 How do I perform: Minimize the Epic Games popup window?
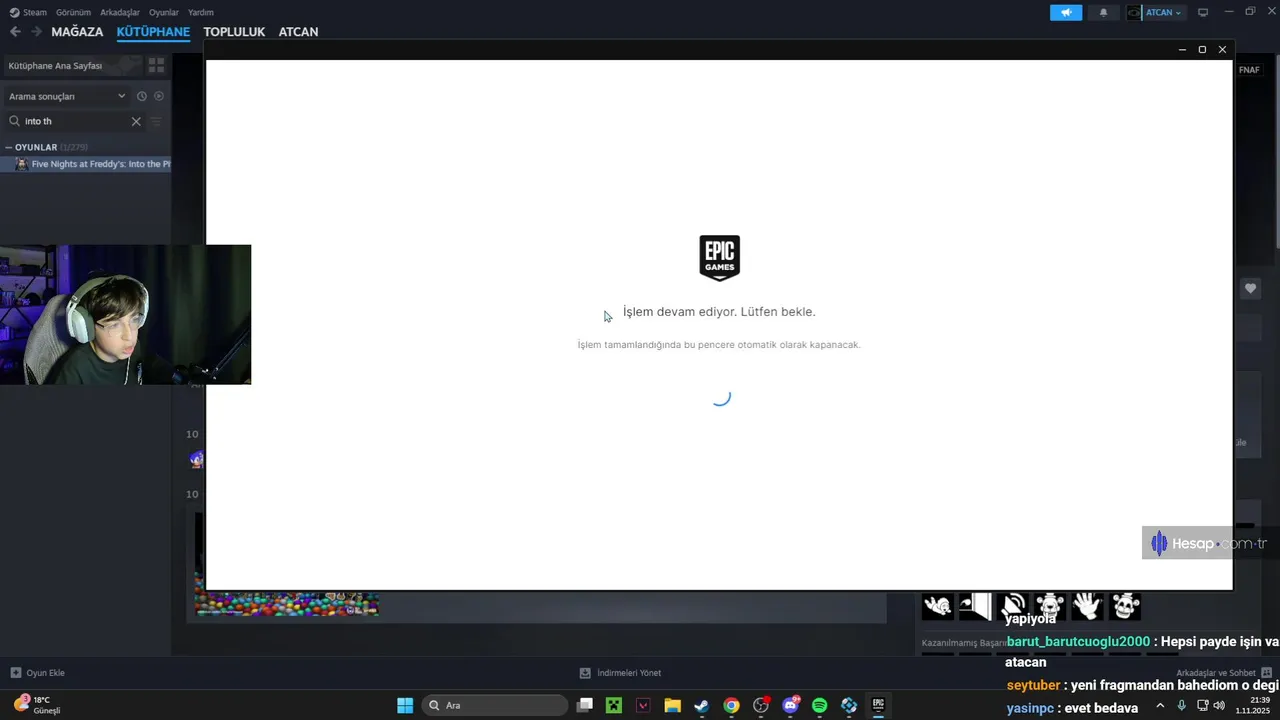[1182, 49]
